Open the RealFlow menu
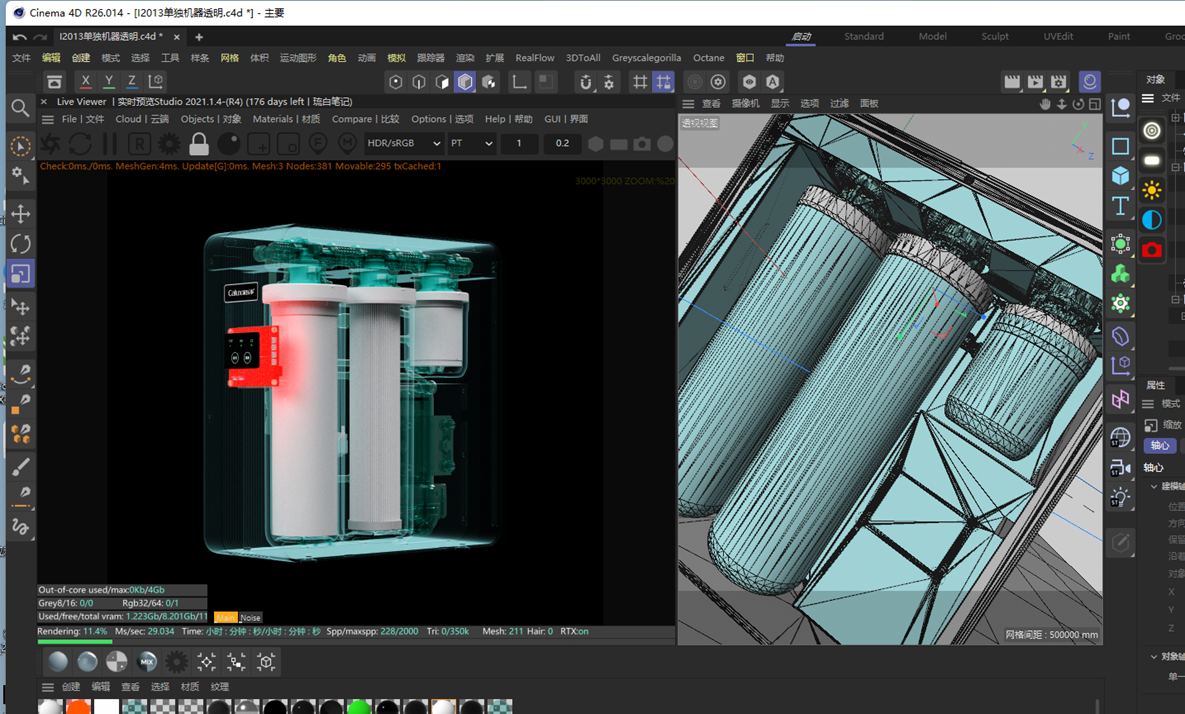The width and height of the screenshot is (1185, 714). (534, 57)
